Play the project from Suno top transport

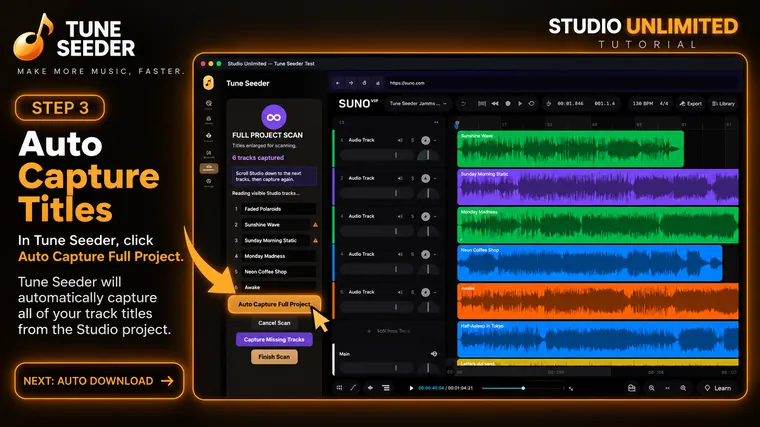(x=520, y=104)
